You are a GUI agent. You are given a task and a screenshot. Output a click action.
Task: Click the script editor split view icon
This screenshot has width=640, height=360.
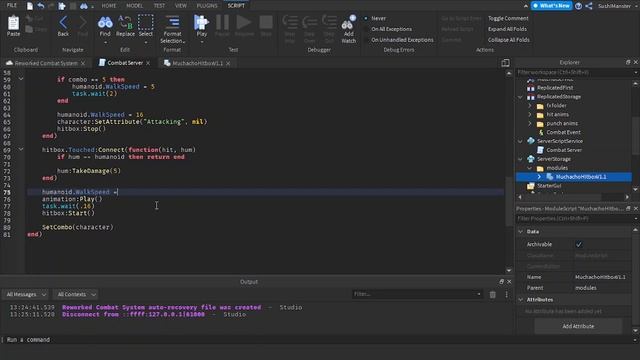[x=505, y=63]
